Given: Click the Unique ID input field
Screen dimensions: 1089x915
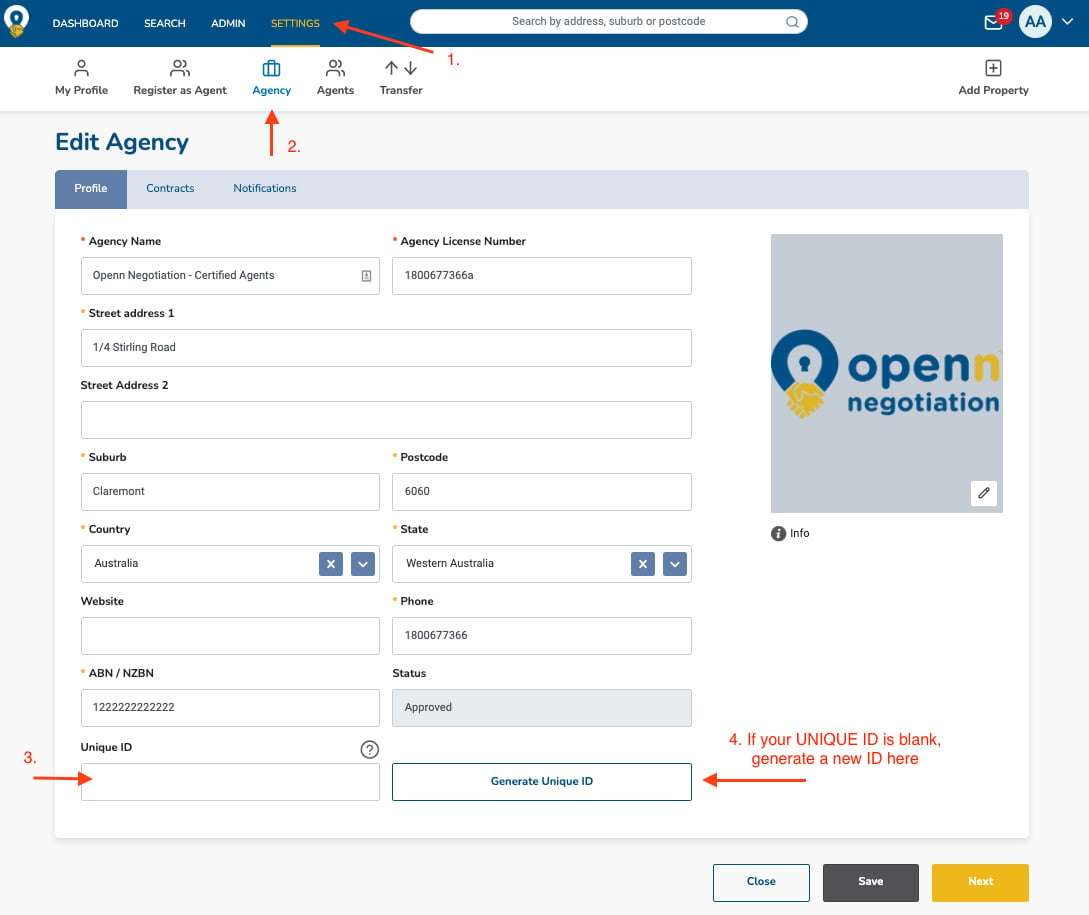Looking at the screenshot, I should pos(231,782).
